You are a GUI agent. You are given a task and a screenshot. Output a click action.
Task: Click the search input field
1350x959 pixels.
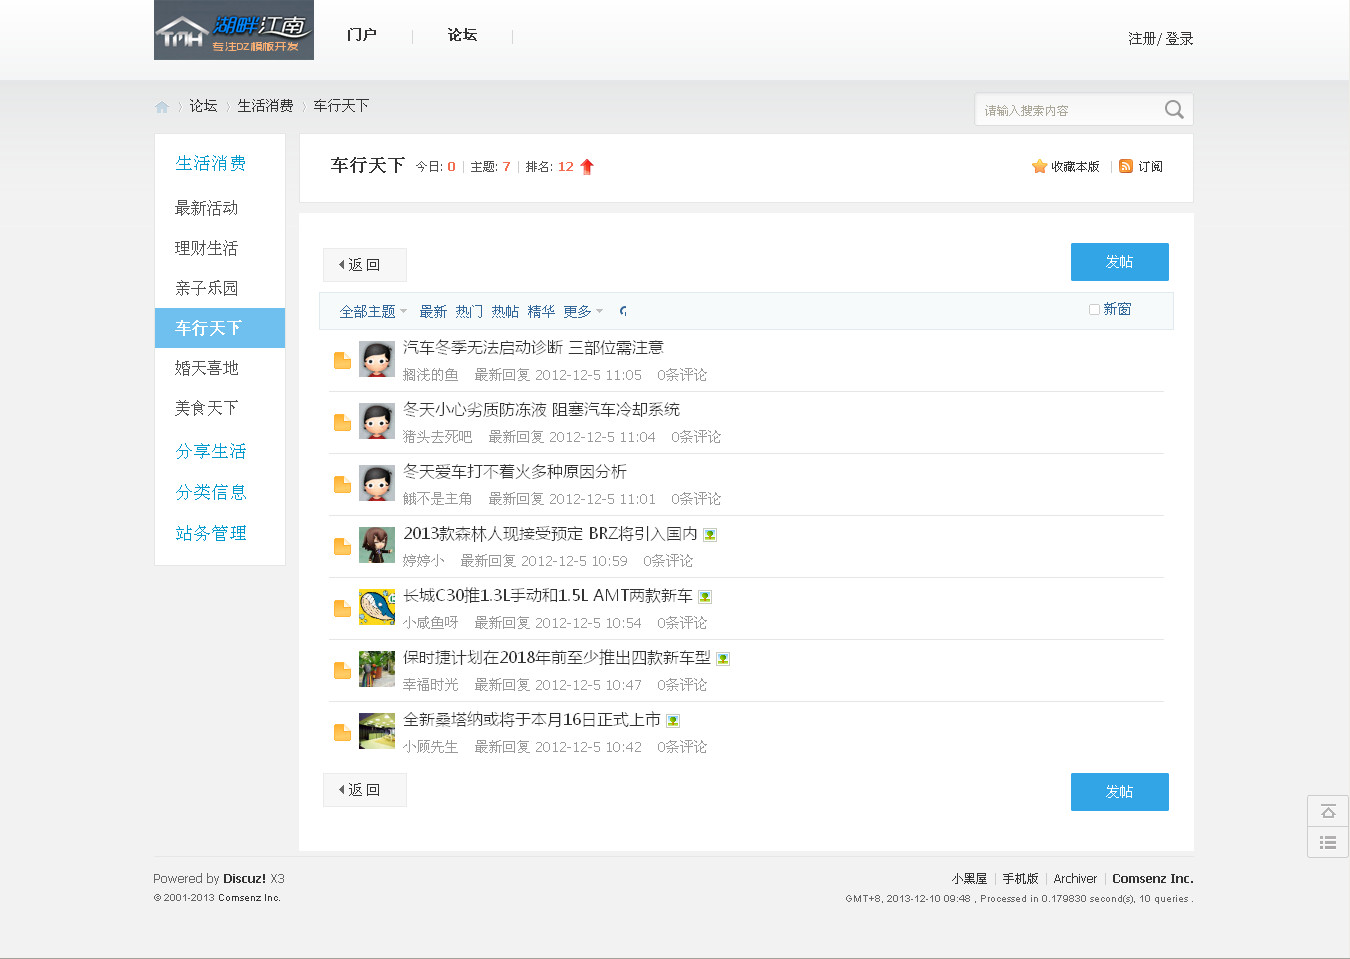coord(1068,110)
